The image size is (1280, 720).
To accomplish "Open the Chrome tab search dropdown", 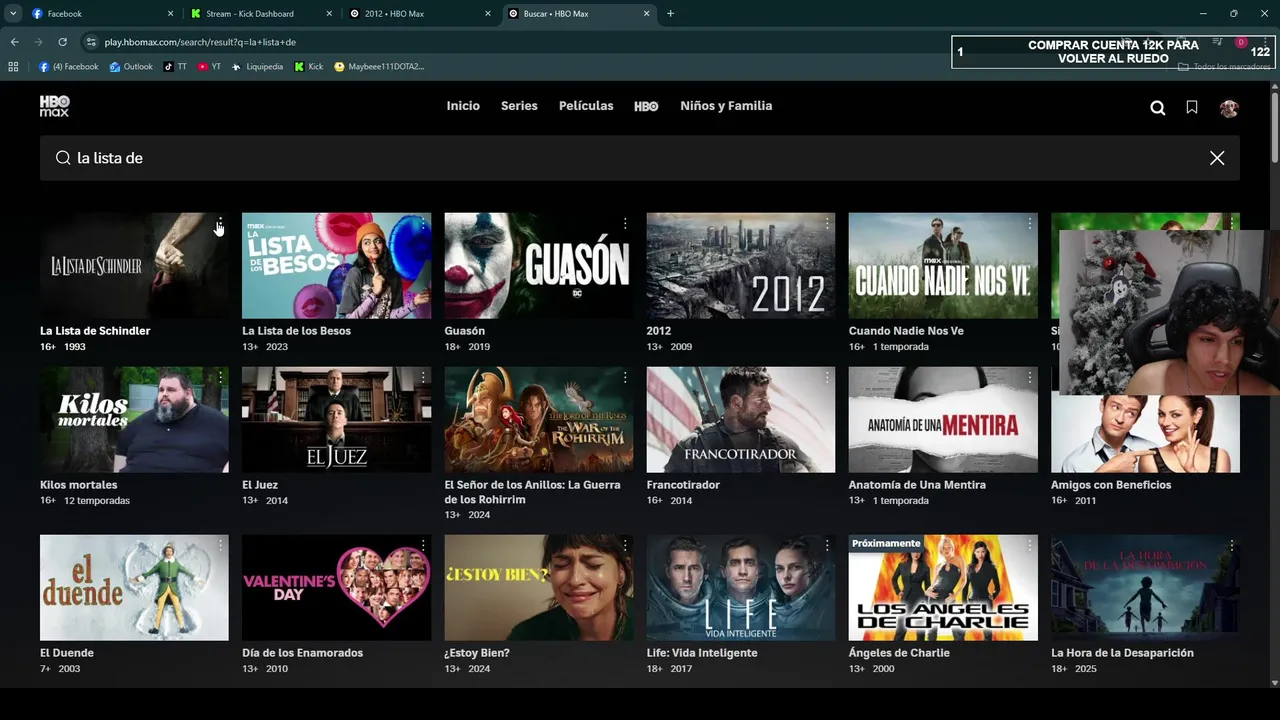I will (13, 14).
